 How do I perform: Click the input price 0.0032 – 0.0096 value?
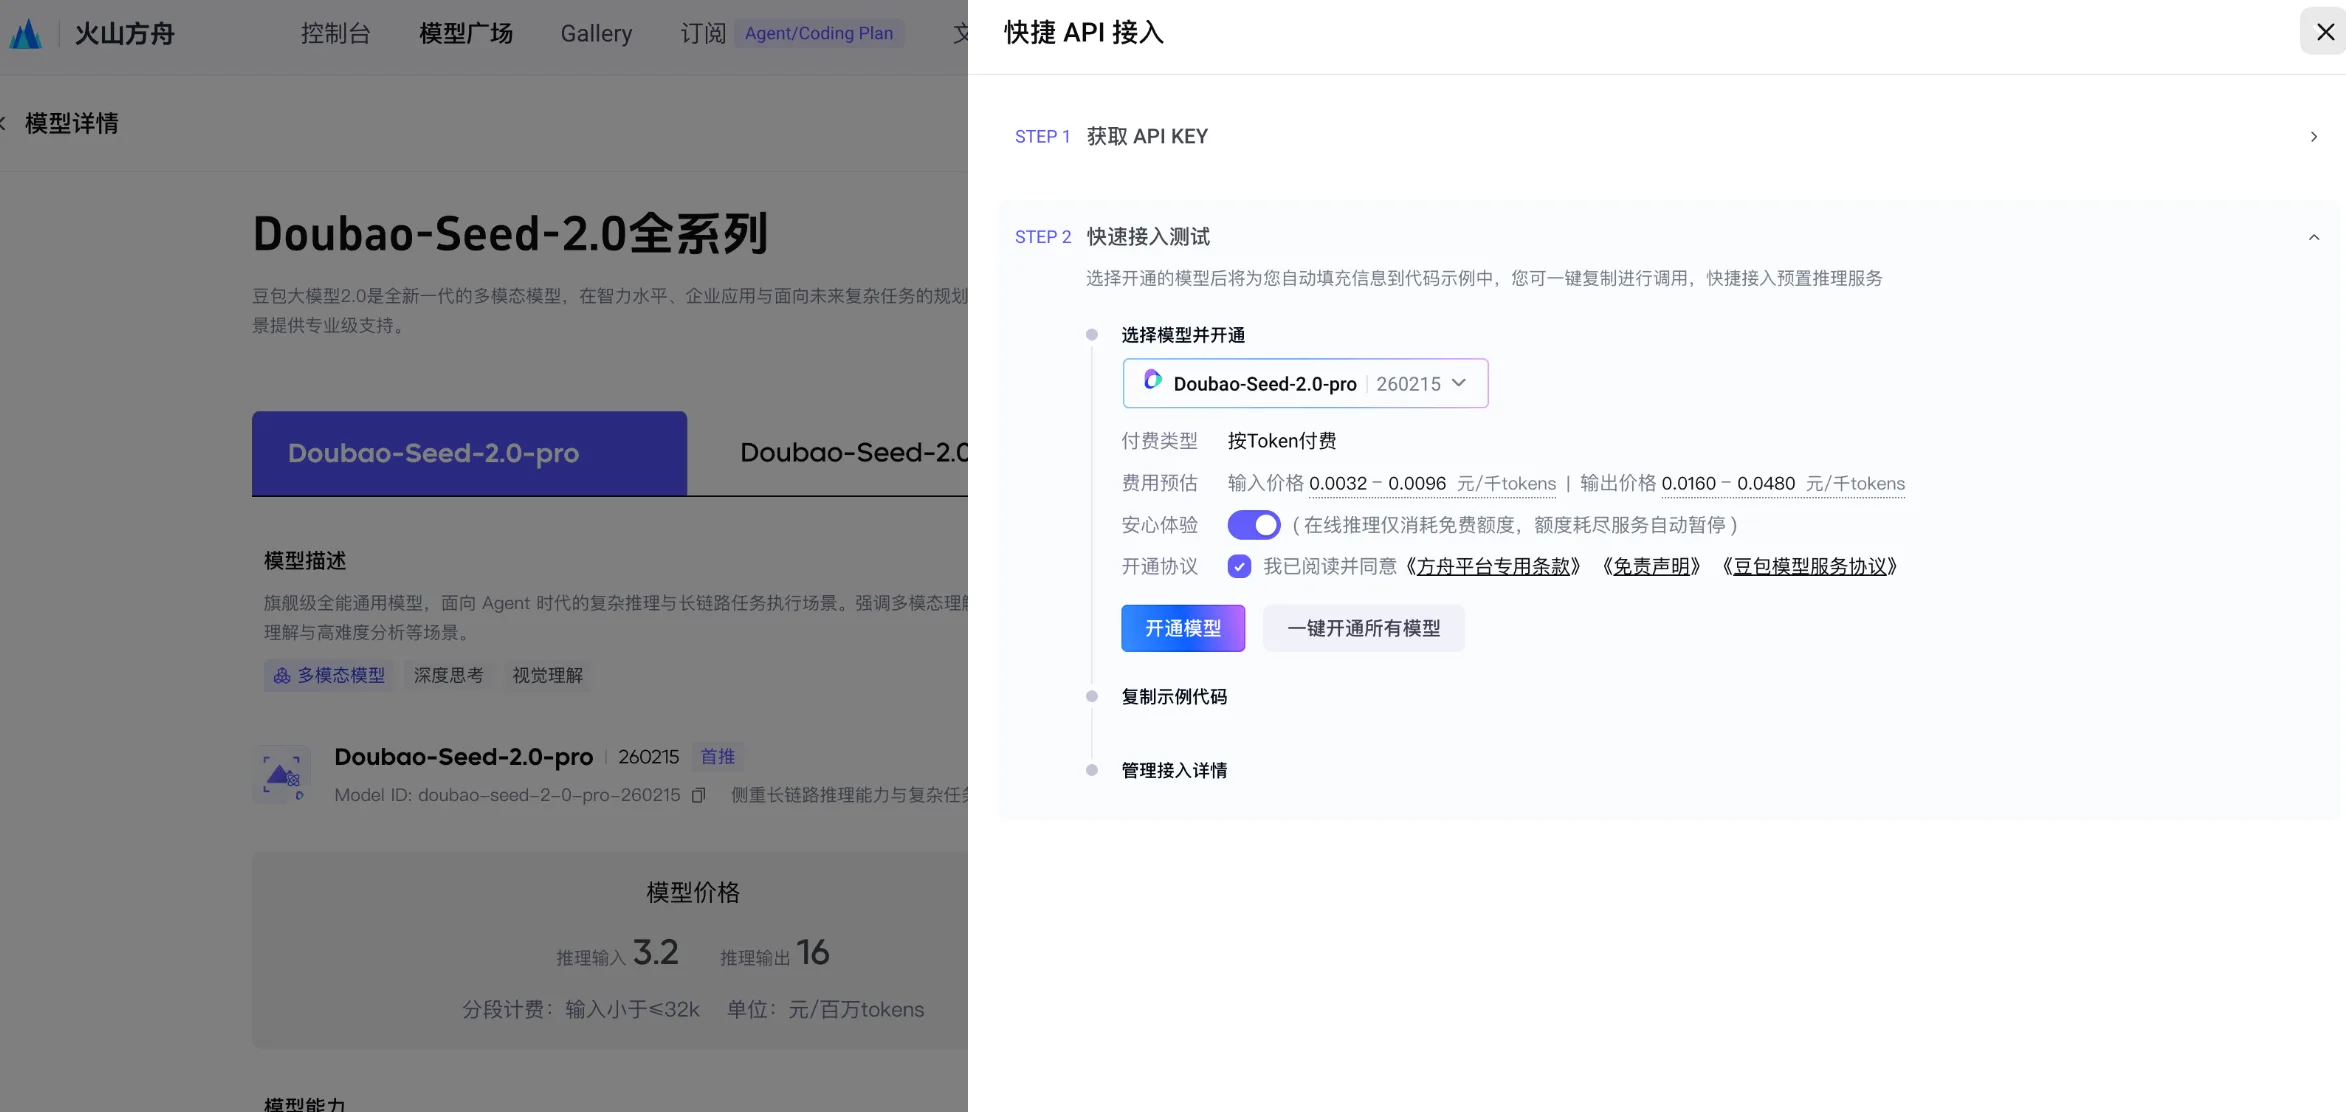pyautogui.click(x=1377, y=484)
